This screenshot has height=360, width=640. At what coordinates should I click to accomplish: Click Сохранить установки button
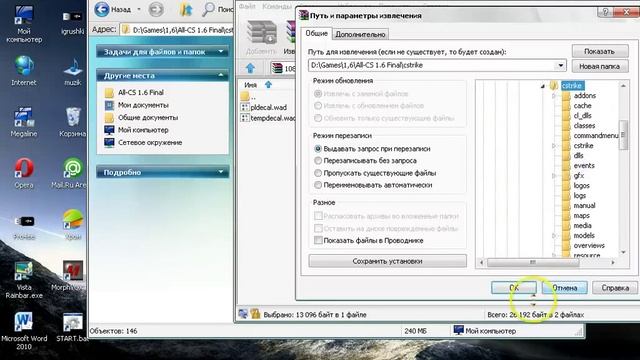(387, 261)
